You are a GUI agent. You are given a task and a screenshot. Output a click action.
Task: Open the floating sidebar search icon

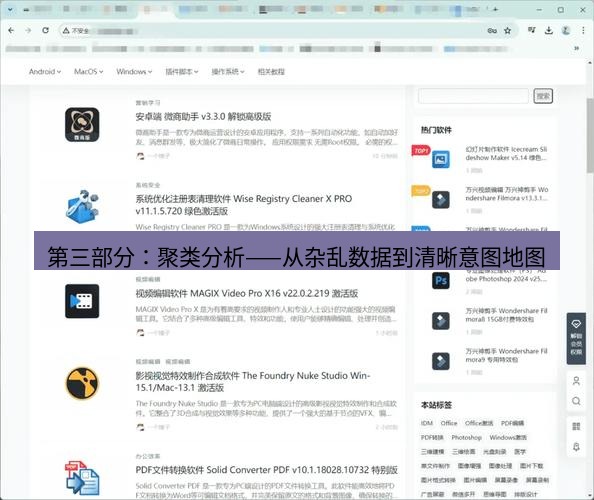click(x=576, y=401)
